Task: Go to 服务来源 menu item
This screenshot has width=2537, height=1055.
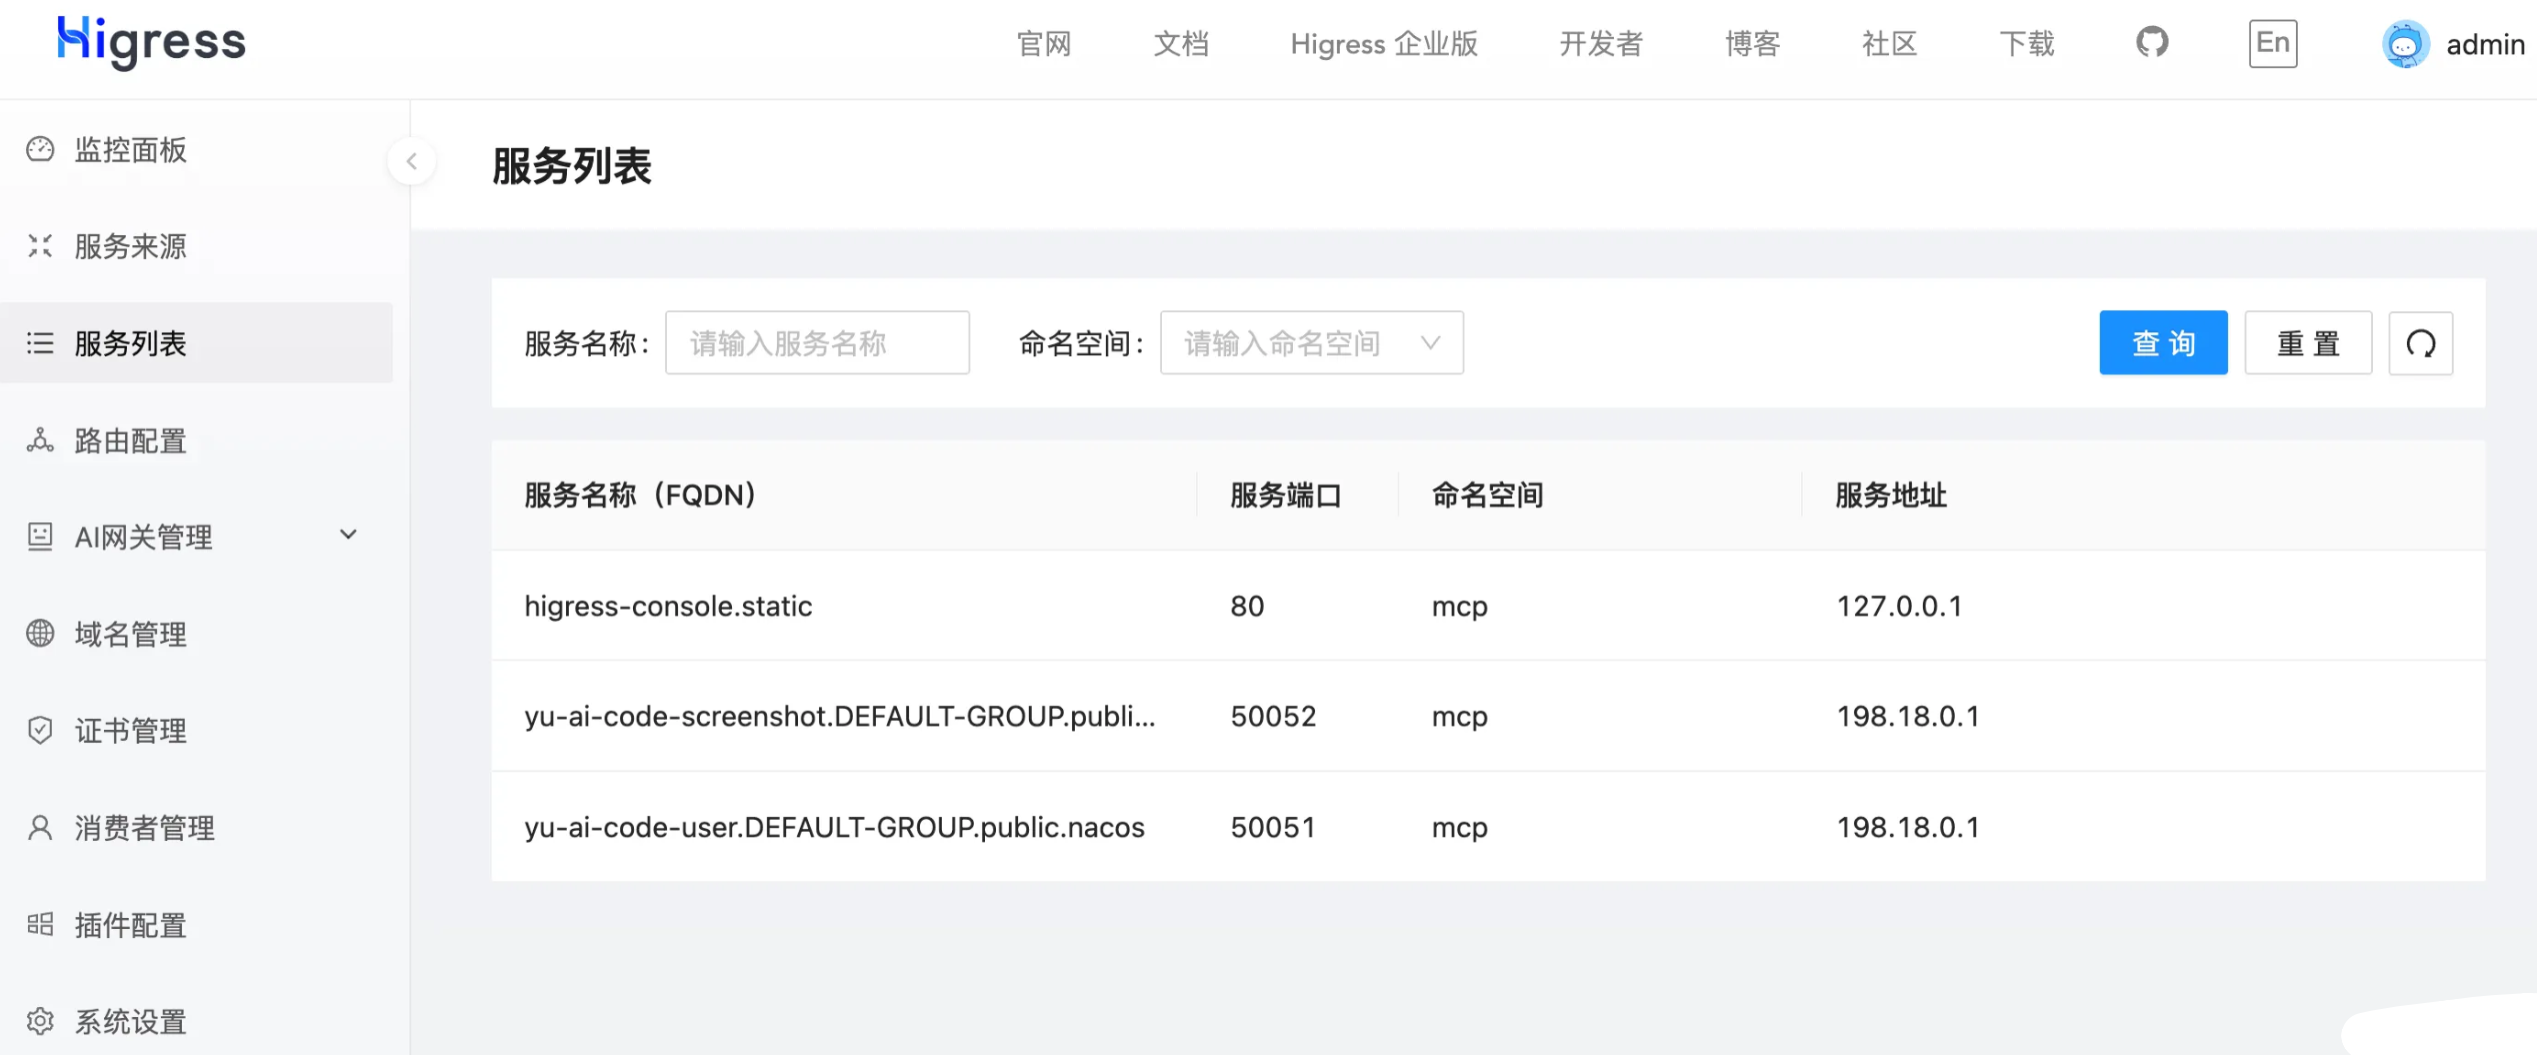Action: pos(196,246)
